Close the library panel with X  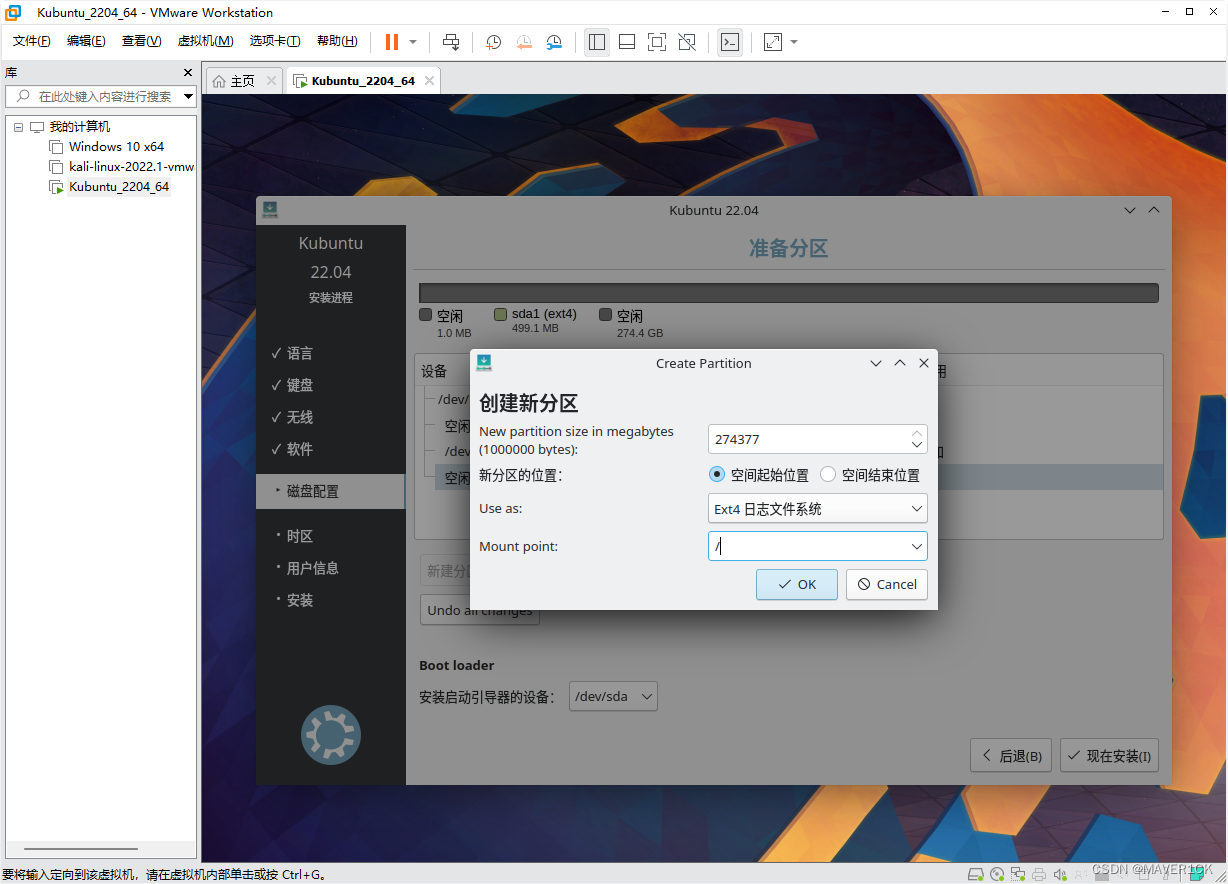tap(188, 73)
